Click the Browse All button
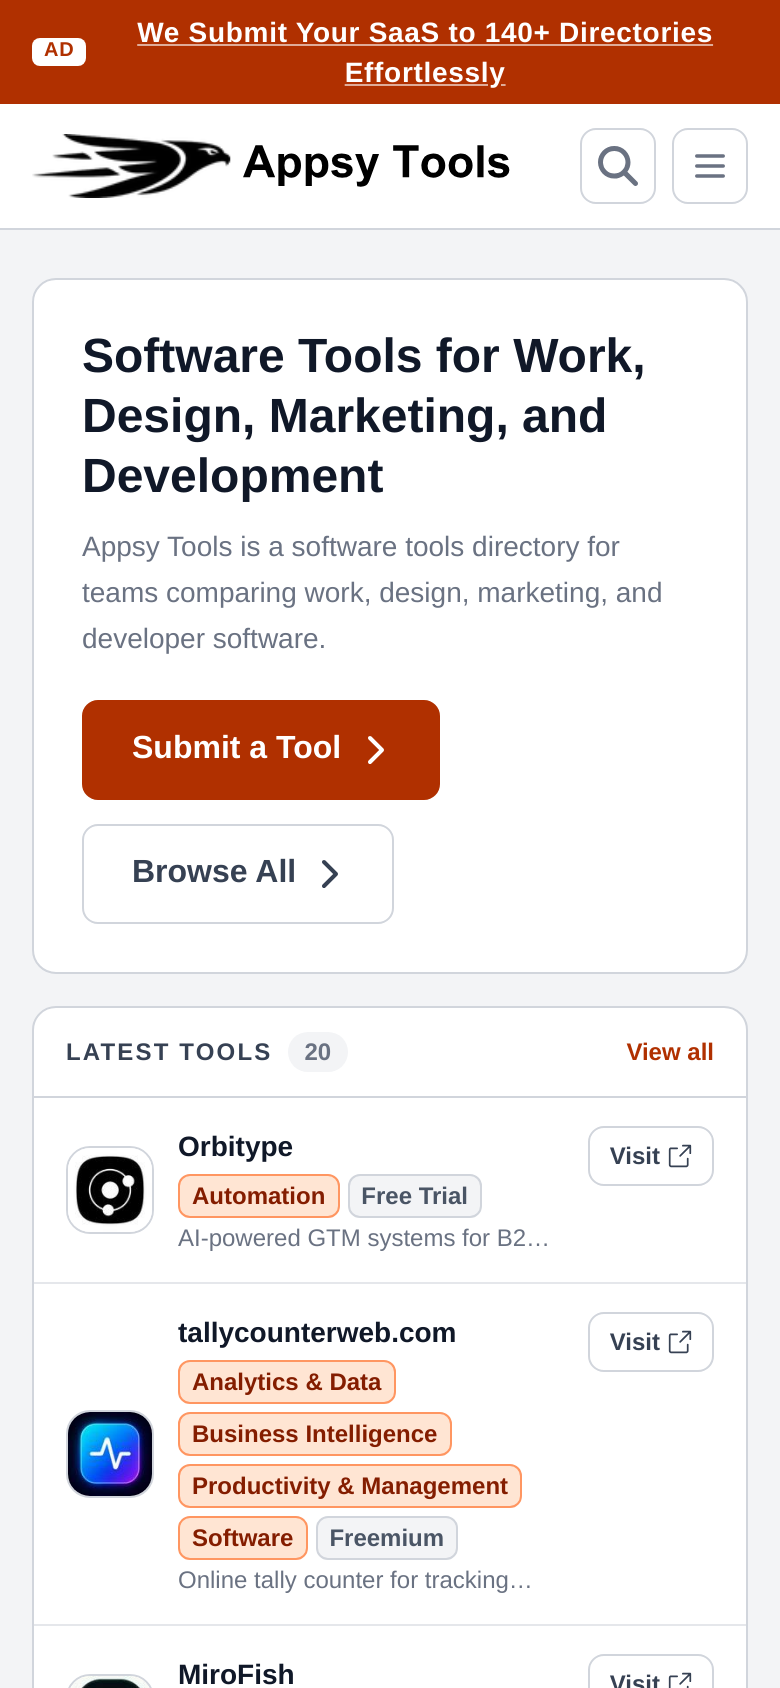 (x=238, y=874)
